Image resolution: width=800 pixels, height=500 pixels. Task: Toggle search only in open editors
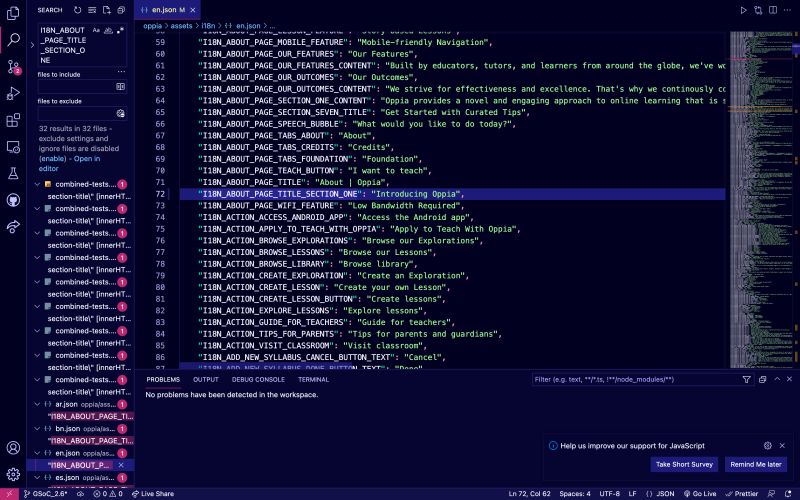point(120,87)
